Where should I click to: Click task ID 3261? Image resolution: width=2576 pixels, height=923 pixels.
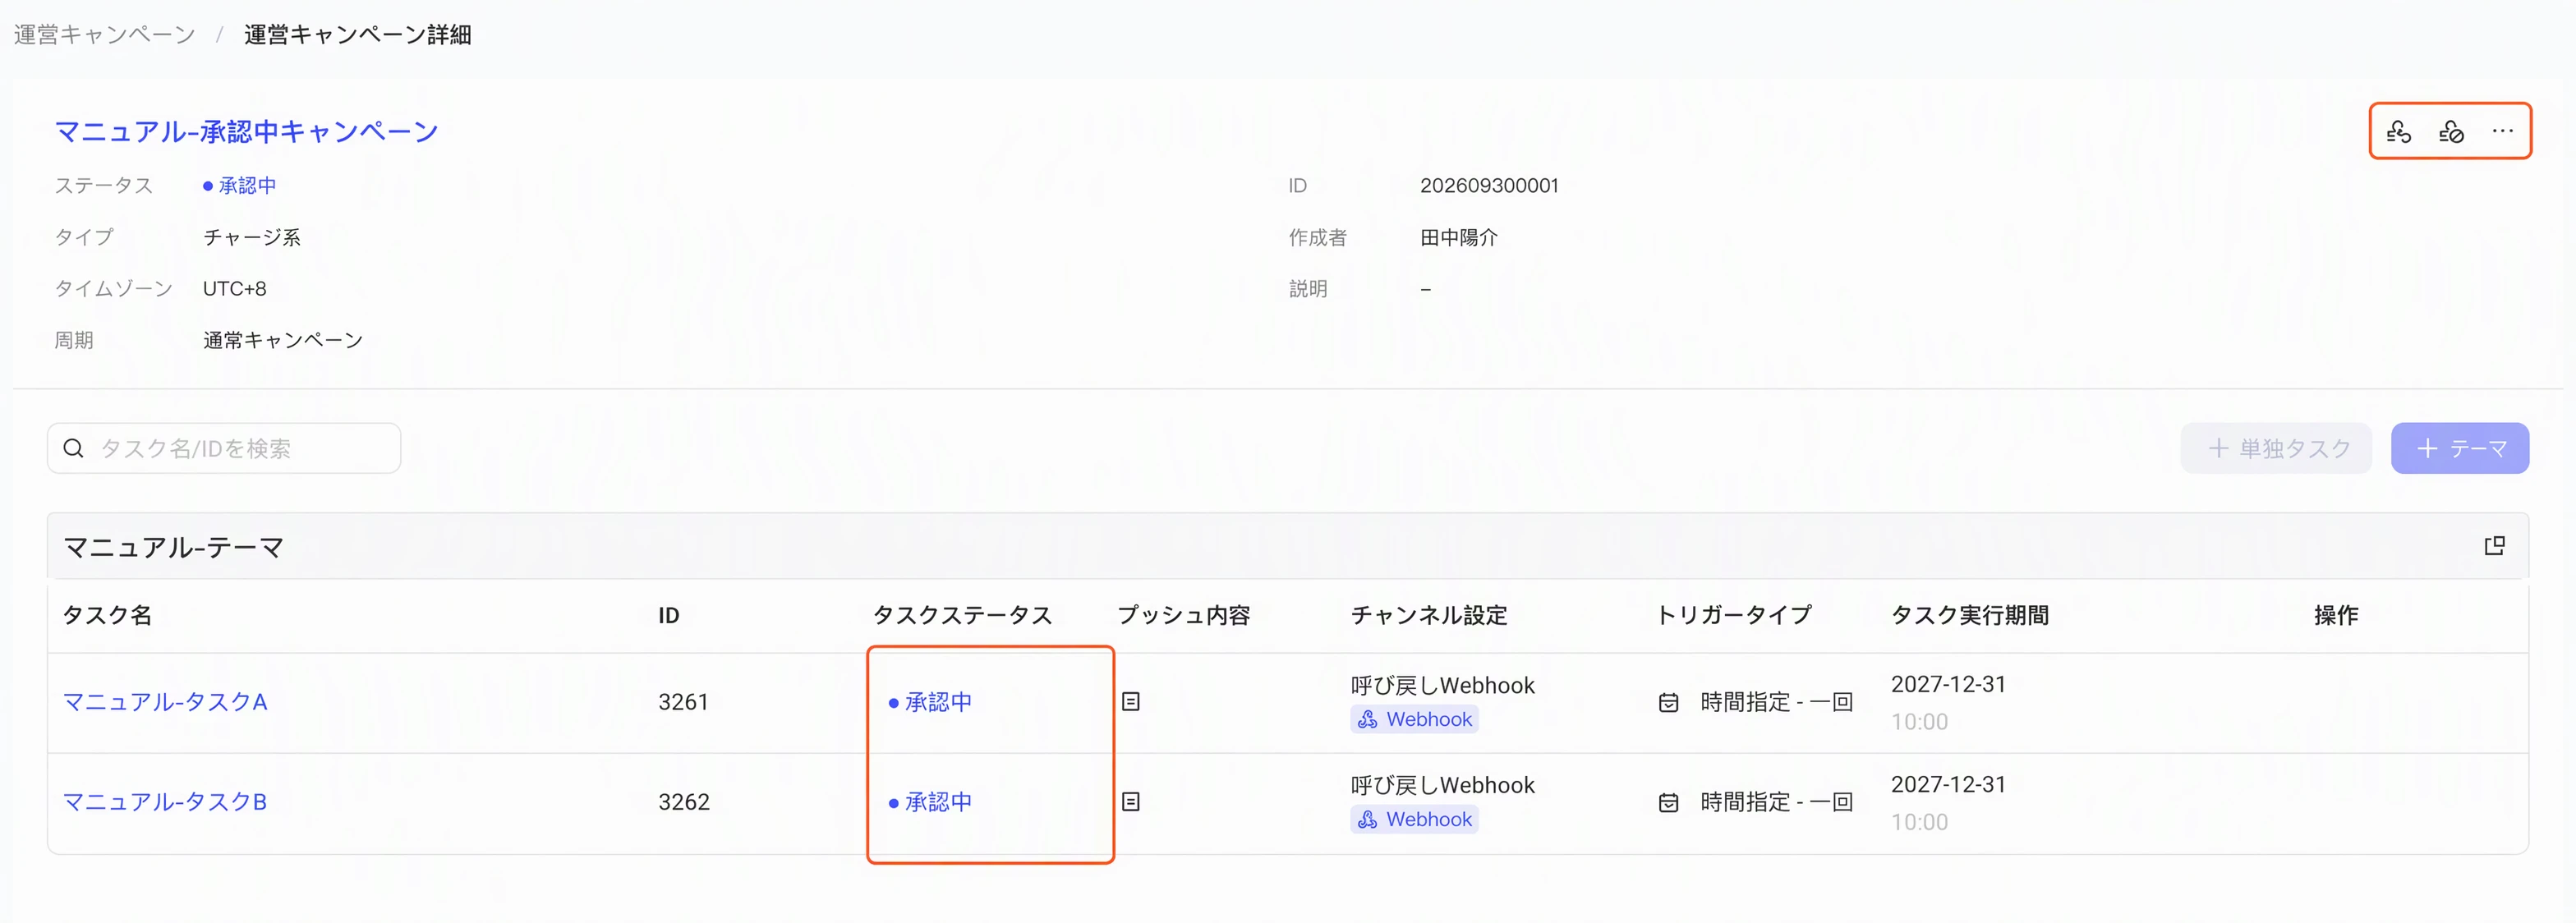[683, 702]
